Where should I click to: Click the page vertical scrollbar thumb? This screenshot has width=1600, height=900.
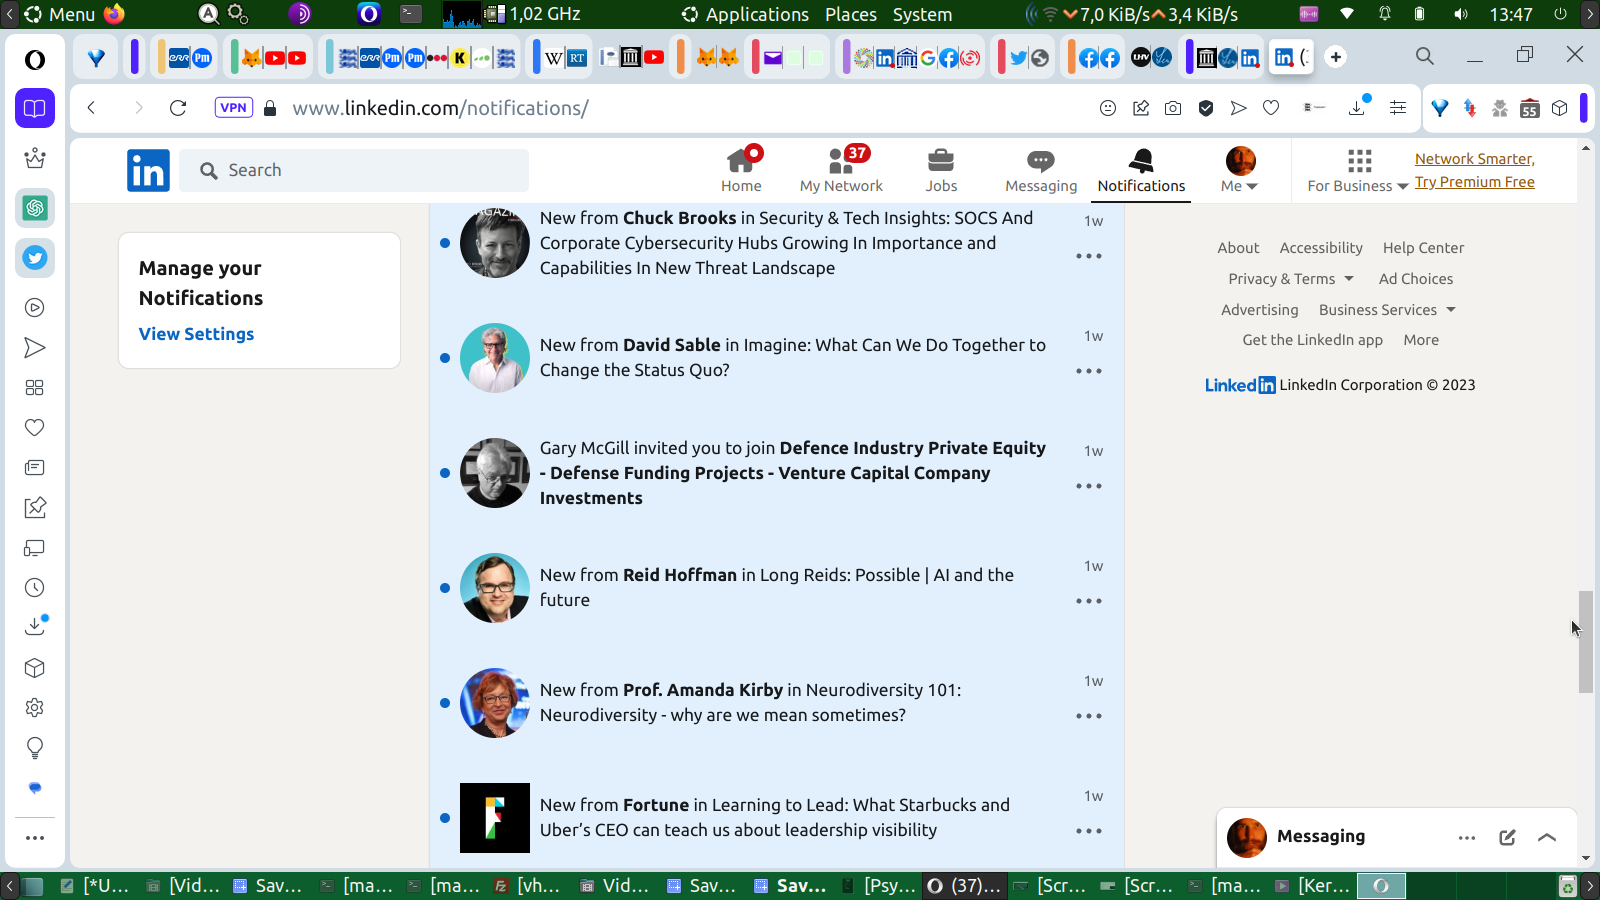coord(1586,641)
